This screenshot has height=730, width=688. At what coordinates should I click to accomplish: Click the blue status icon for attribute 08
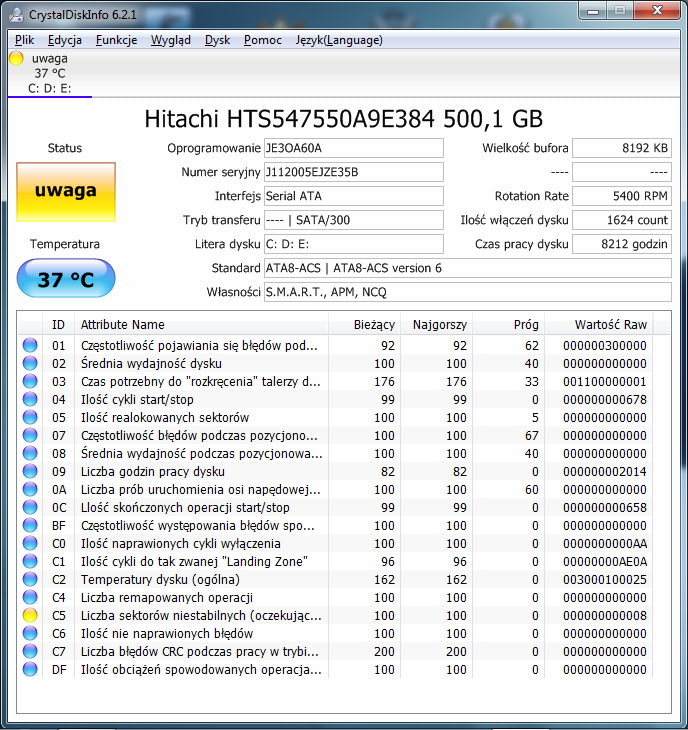click(30, 453)
